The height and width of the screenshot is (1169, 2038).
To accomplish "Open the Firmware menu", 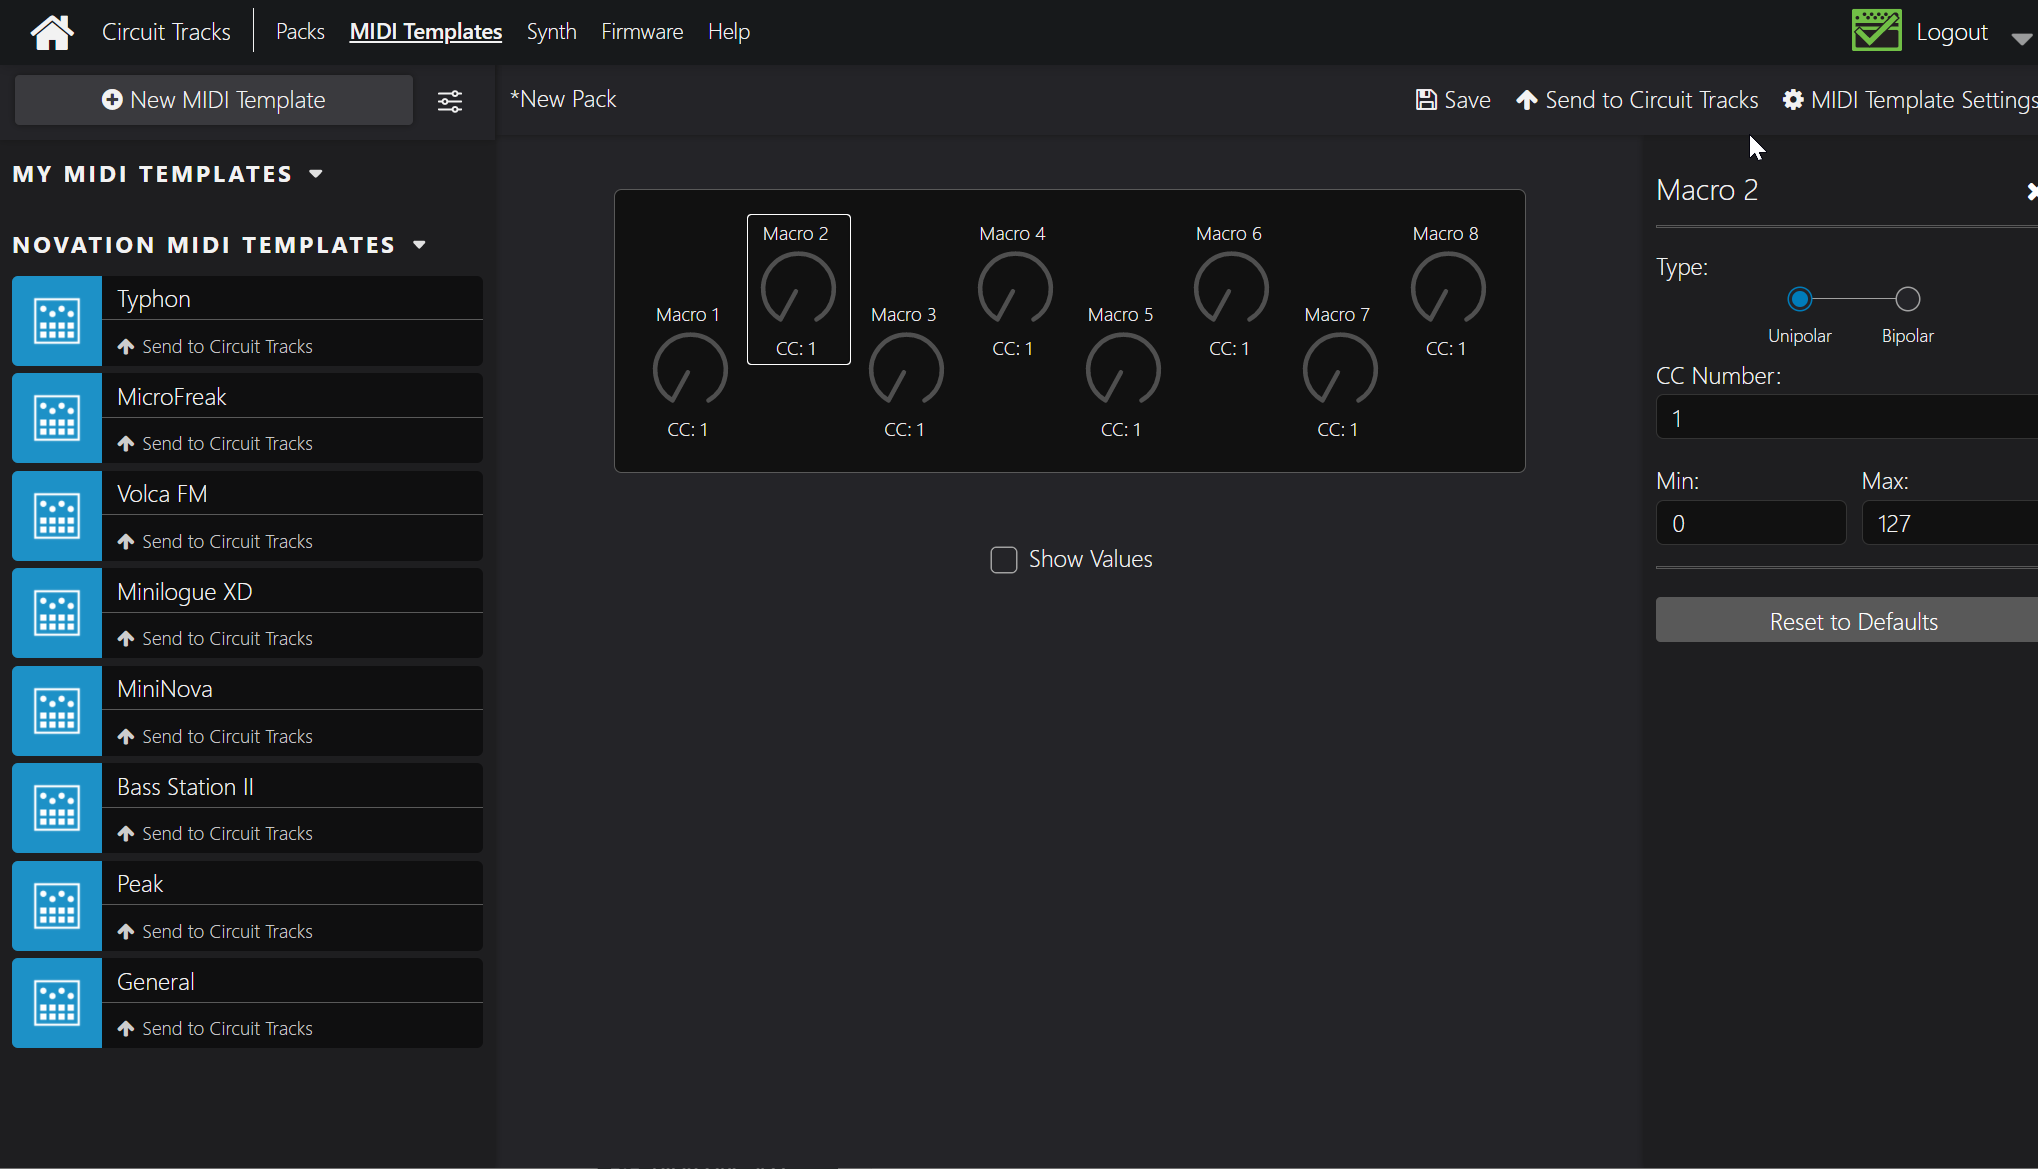I will click(642, 32).
